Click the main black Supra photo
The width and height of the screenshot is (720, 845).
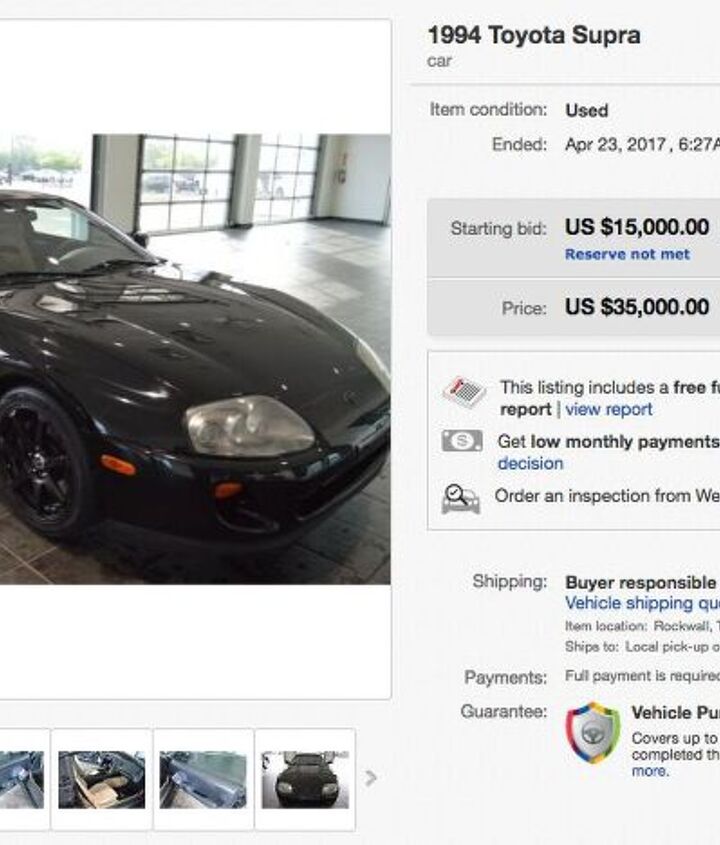[x=195, y=359]
